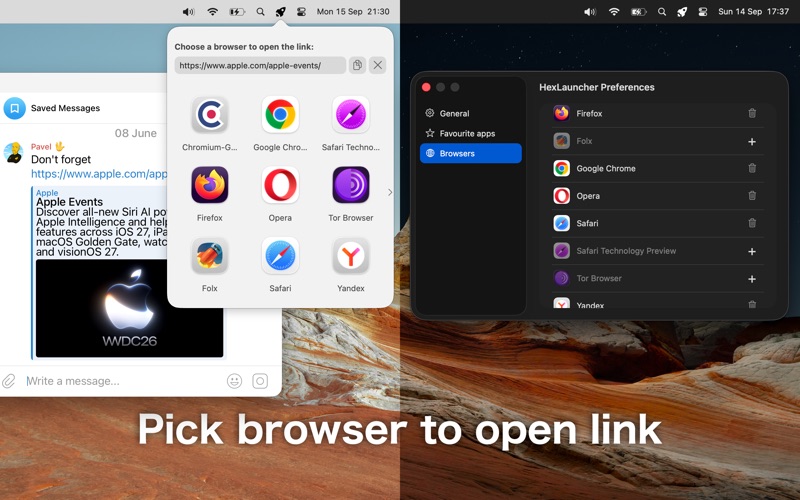This screenshot has width=800, height=500.
Task: Click the apple-events URL field
Action: tap(260, 65)
